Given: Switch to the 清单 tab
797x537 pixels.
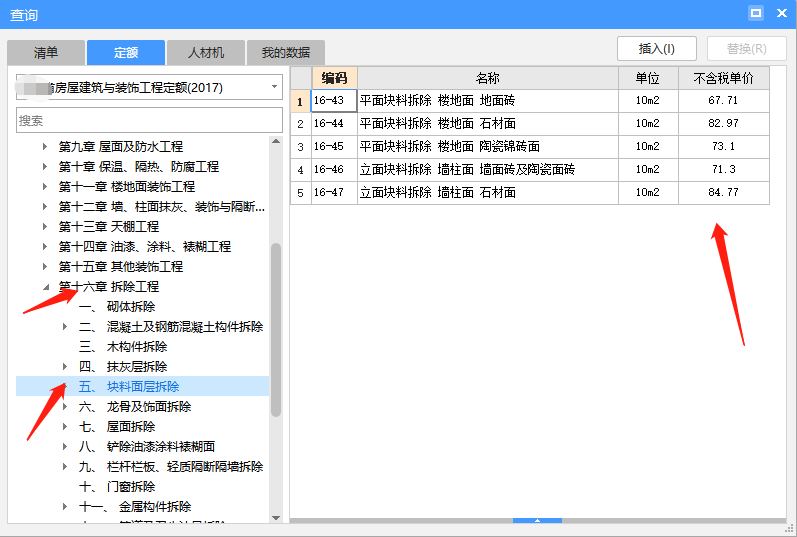Looking at the screenshot, I should pyautogui.click(x=46, y=52).
